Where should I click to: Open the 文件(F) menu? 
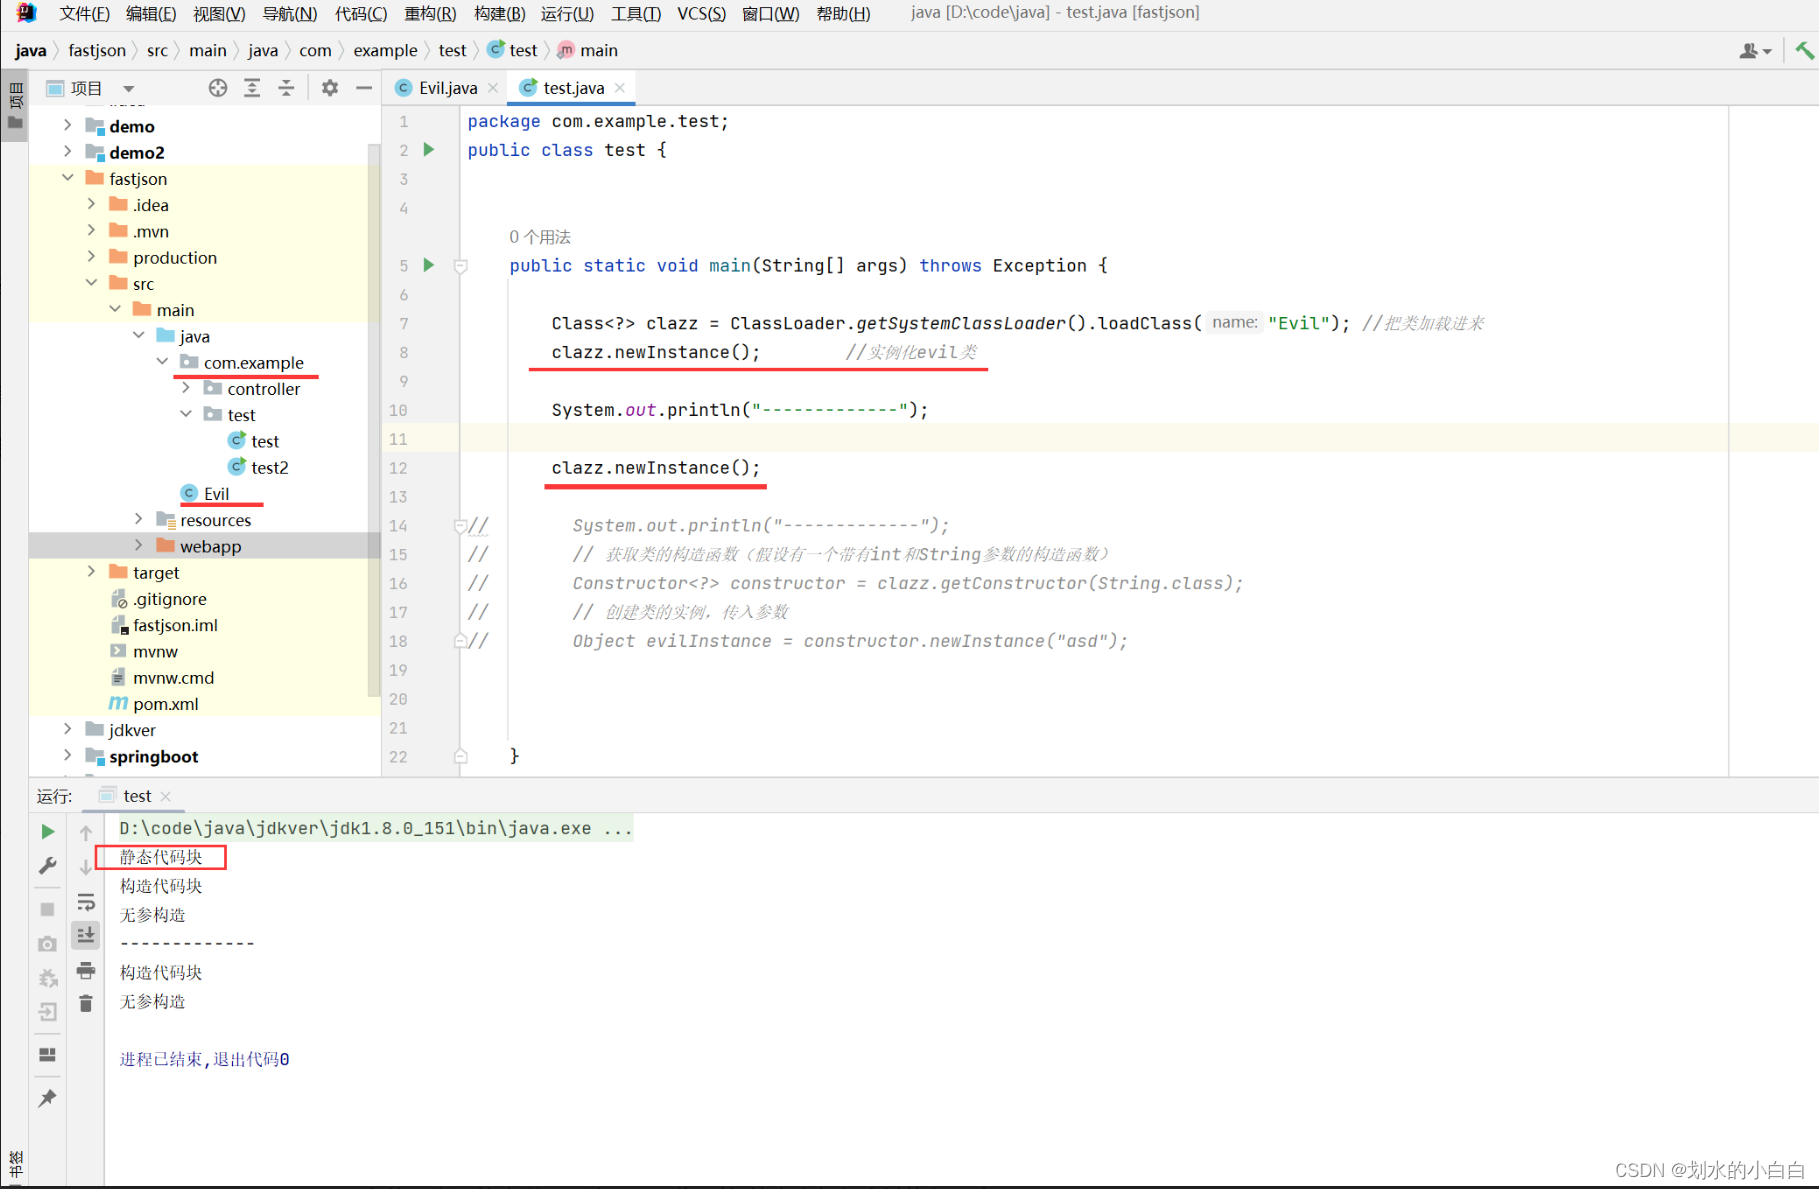[84, 13]
